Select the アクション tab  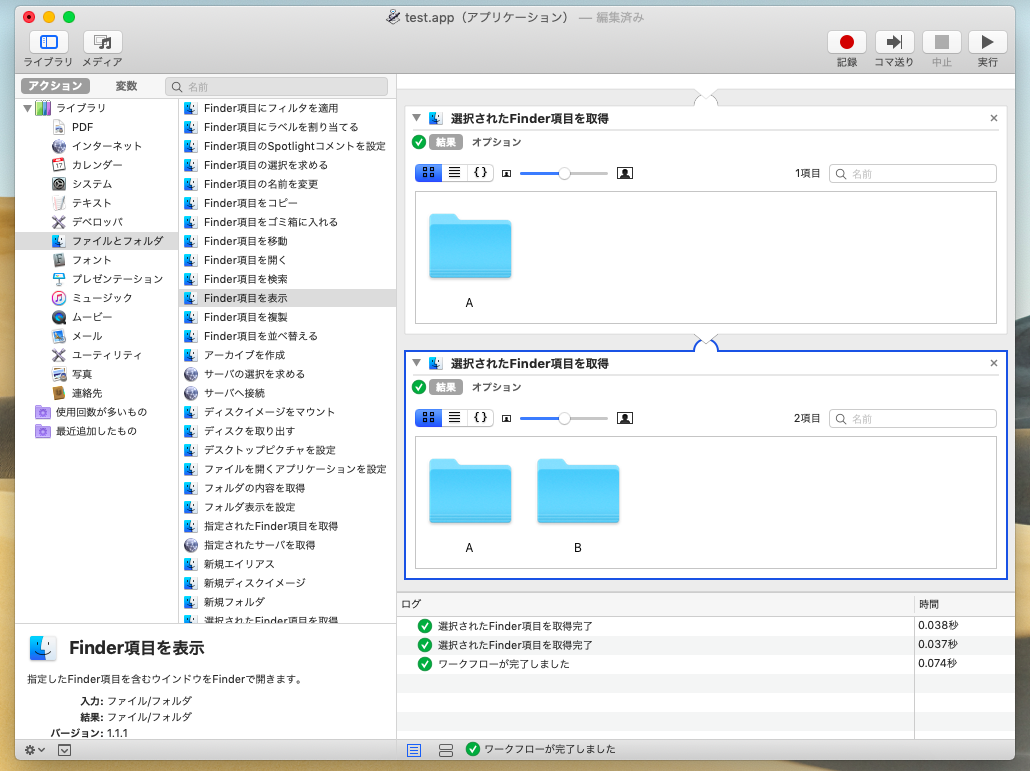pos(55,87)
